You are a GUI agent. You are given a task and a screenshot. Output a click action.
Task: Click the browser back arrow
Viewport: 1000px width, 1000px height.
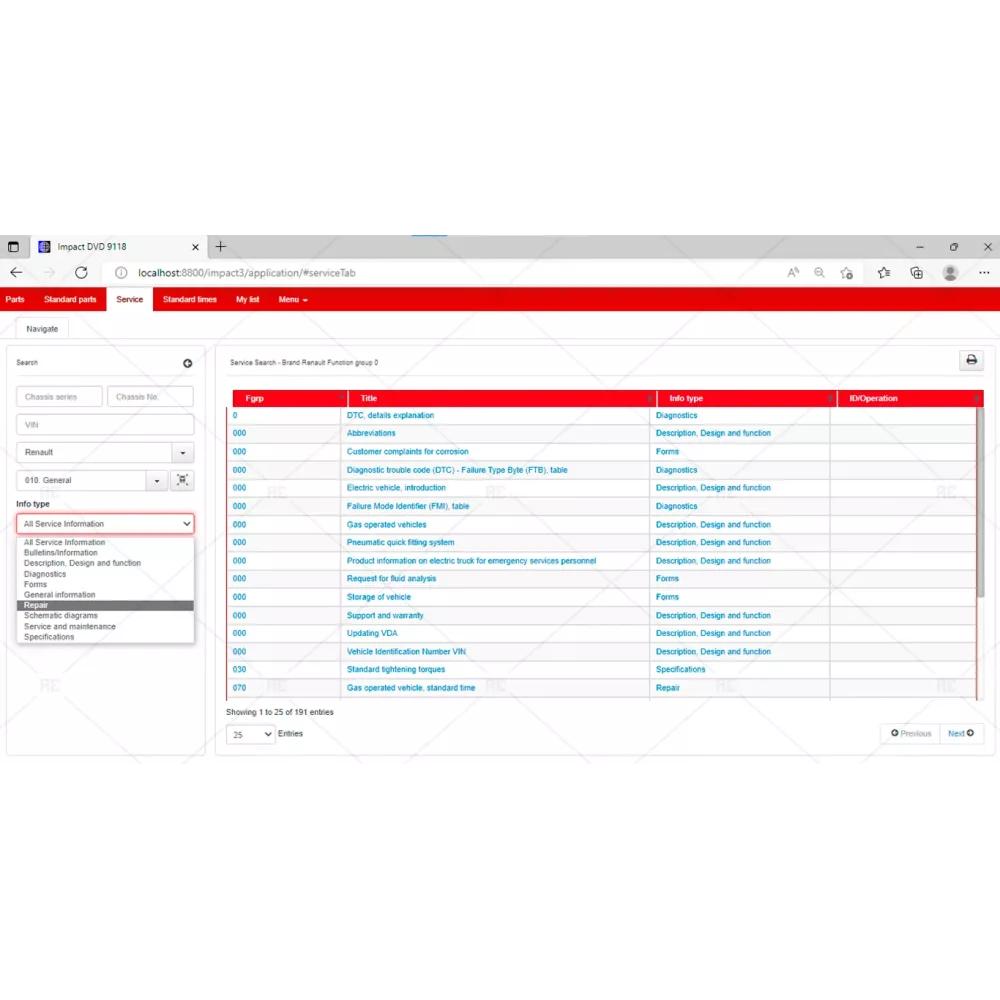(x=16, y=273)
